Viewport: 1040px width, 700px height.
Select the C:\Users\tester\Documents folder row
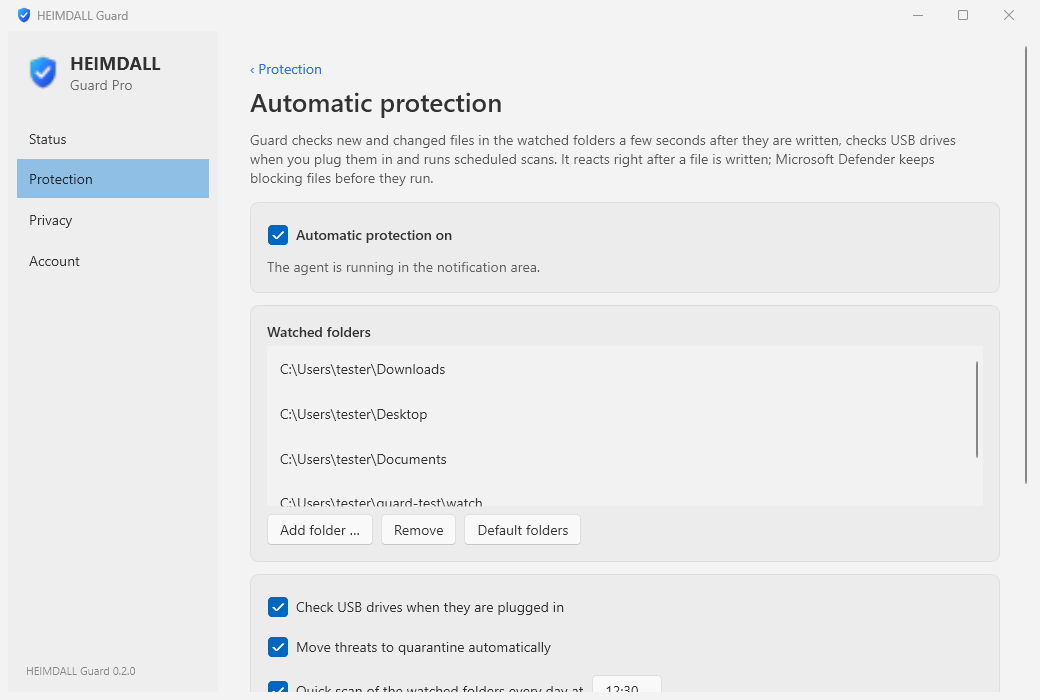click(620, 460)
